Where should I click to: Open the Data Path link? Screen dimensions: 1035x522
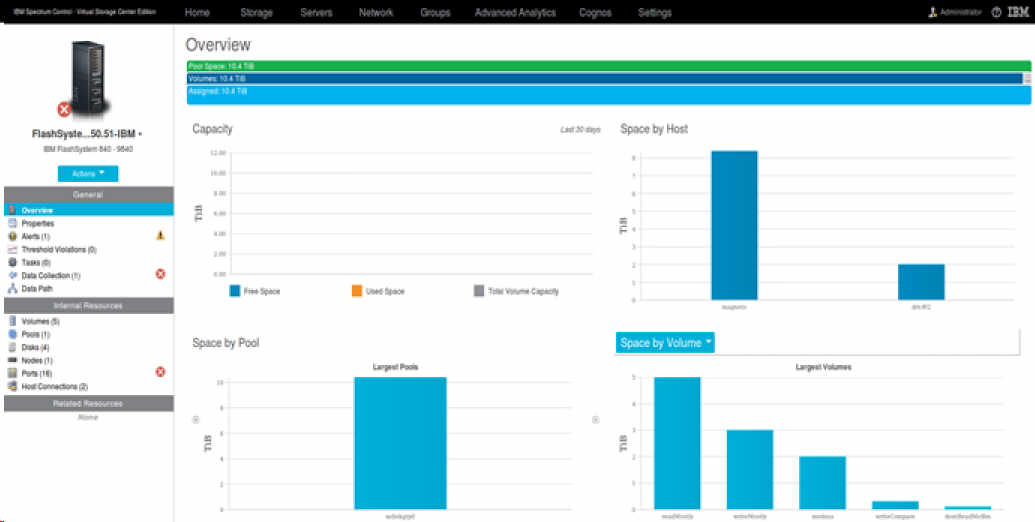tap(37, 288)
